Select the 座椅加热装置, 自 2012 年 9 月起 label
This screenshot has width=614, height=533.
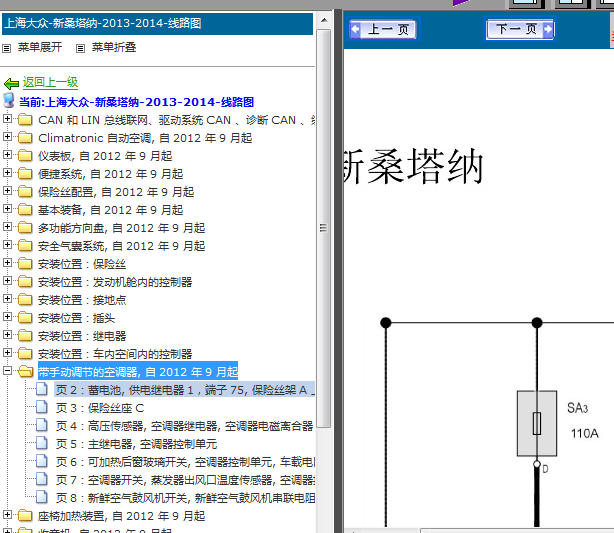tap(121, 516)
